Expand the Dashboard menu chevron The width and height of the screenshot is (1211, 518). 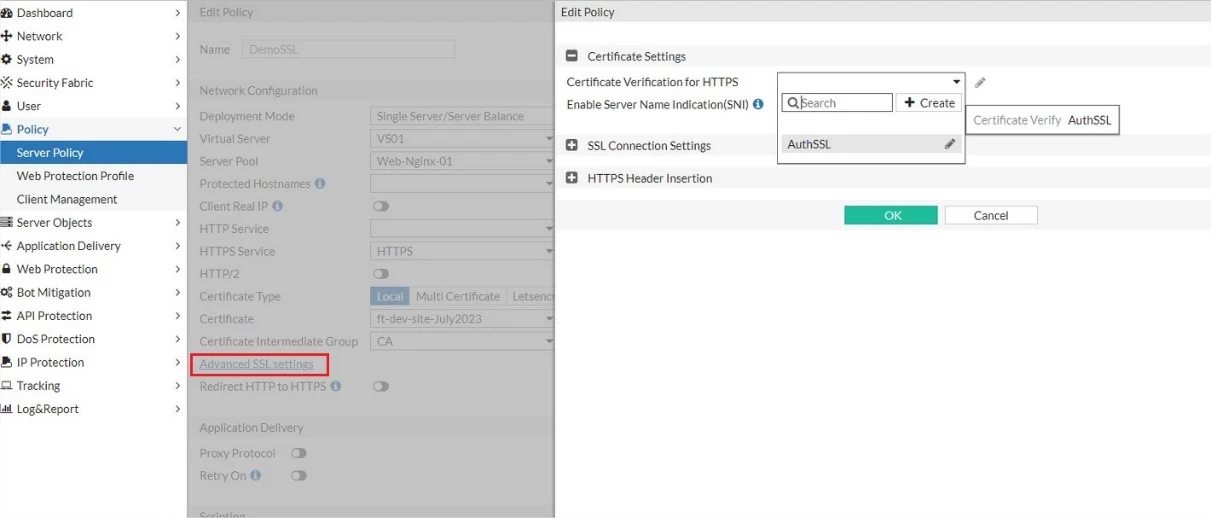click(178, 13)
